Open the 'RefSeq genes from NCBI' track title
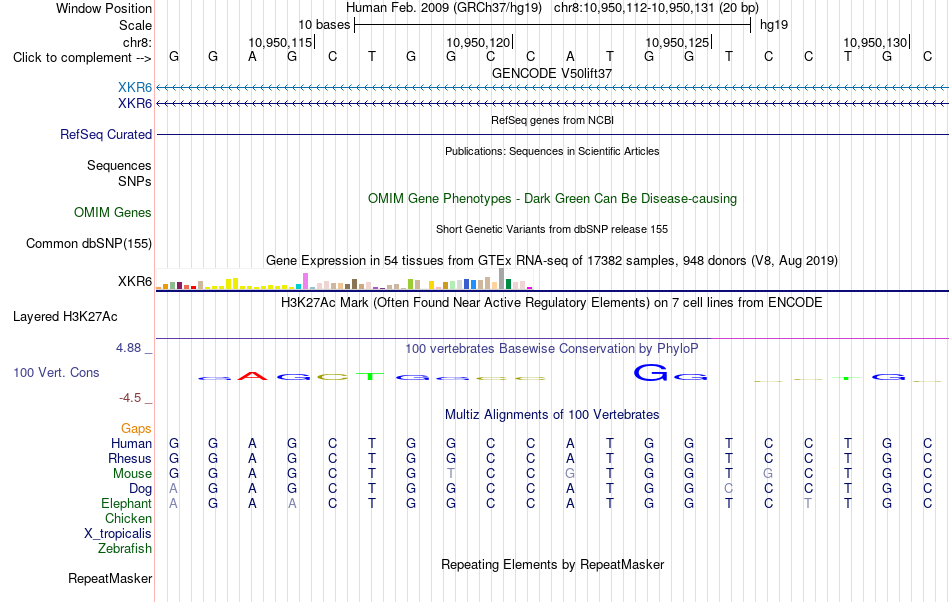This screenshot has height=602, width=950. coord(552,120)
